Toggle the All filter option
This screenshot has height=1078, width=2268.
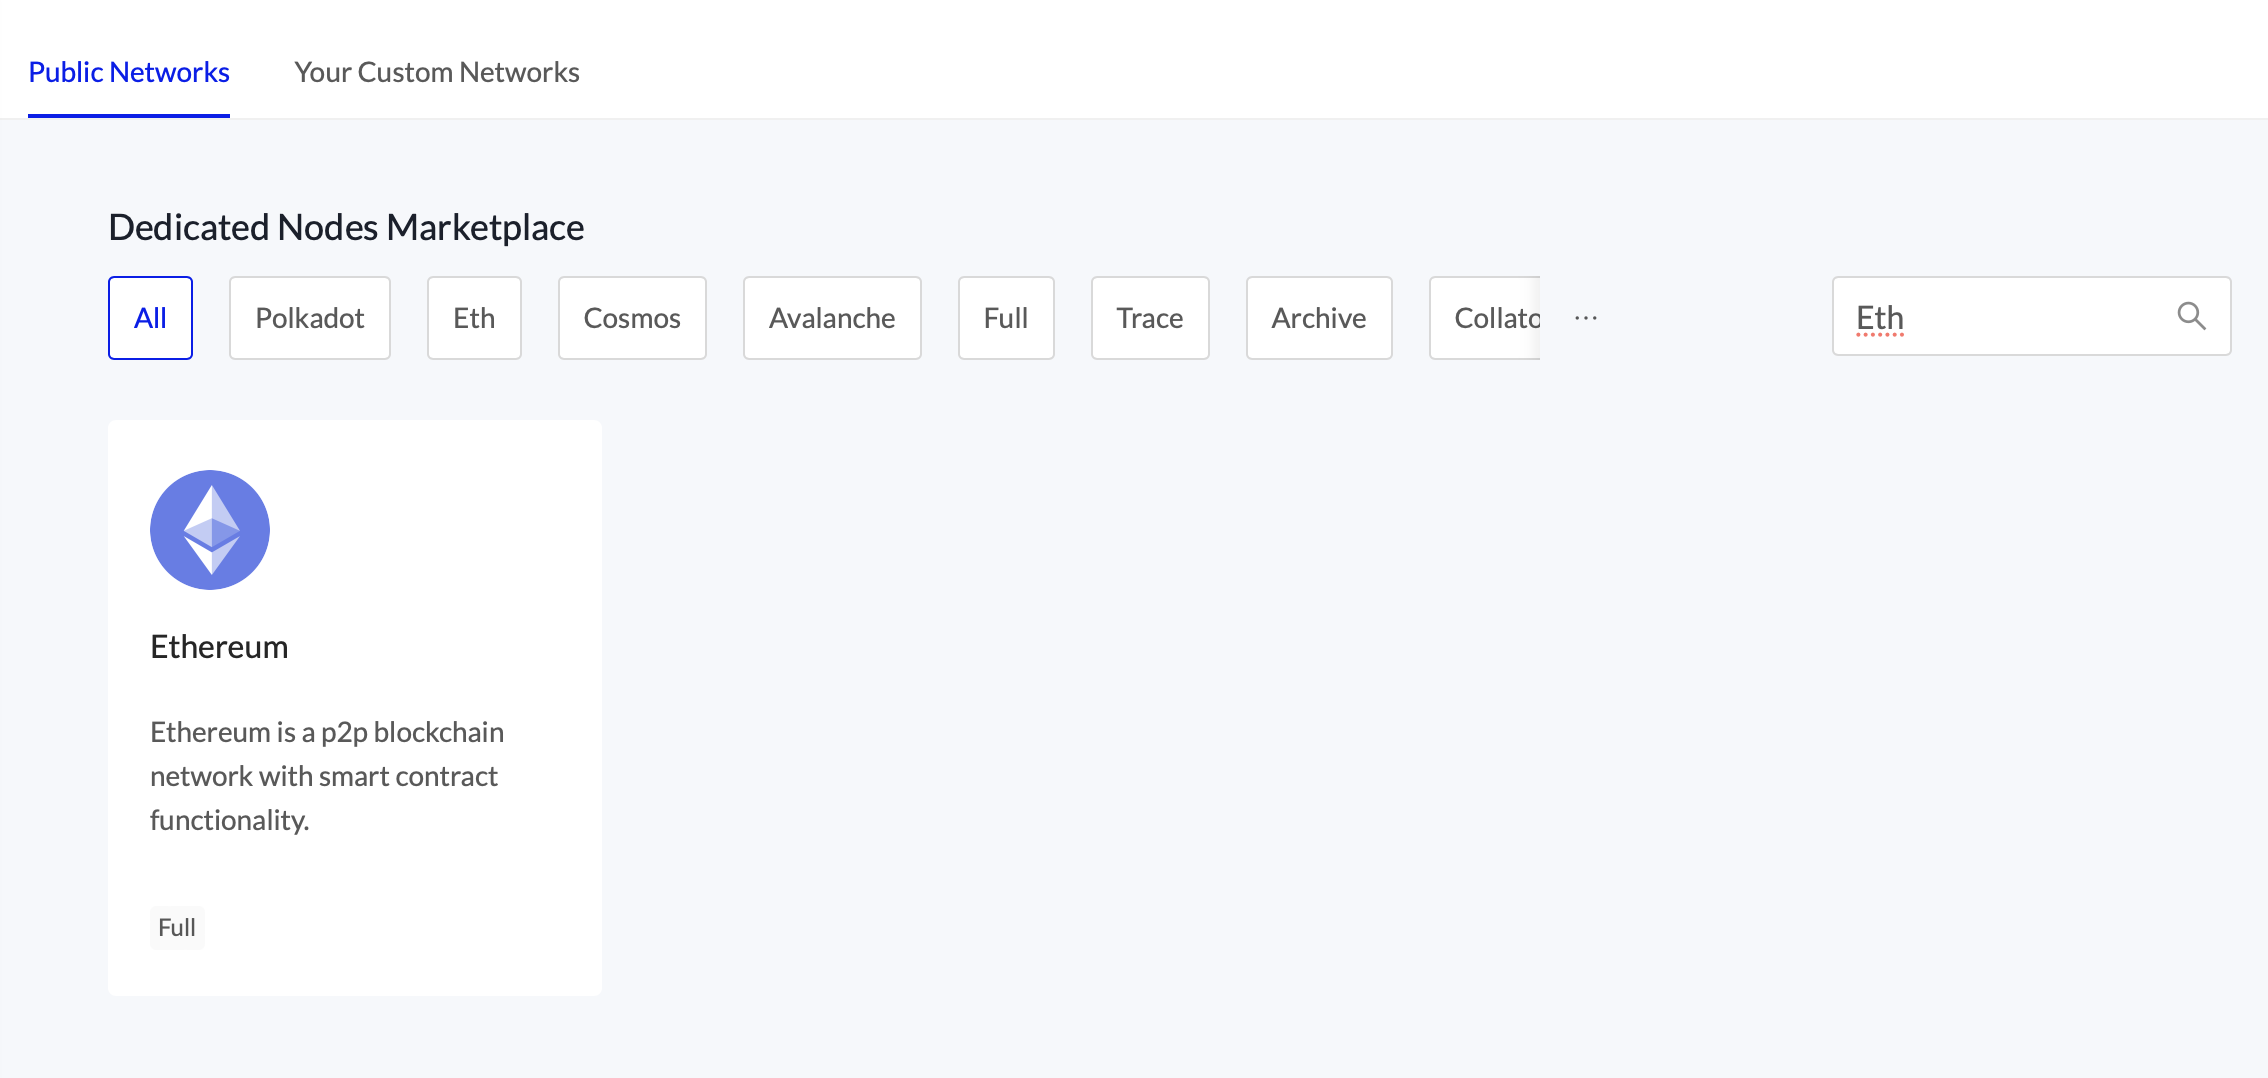click(x=150, y=317)
